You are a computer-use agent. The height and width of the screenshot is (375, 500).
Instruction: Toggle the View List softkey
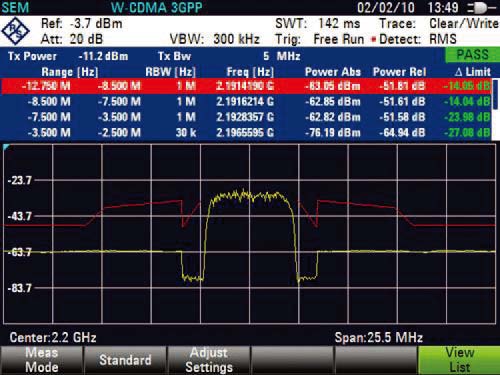(x=459, y=360)
